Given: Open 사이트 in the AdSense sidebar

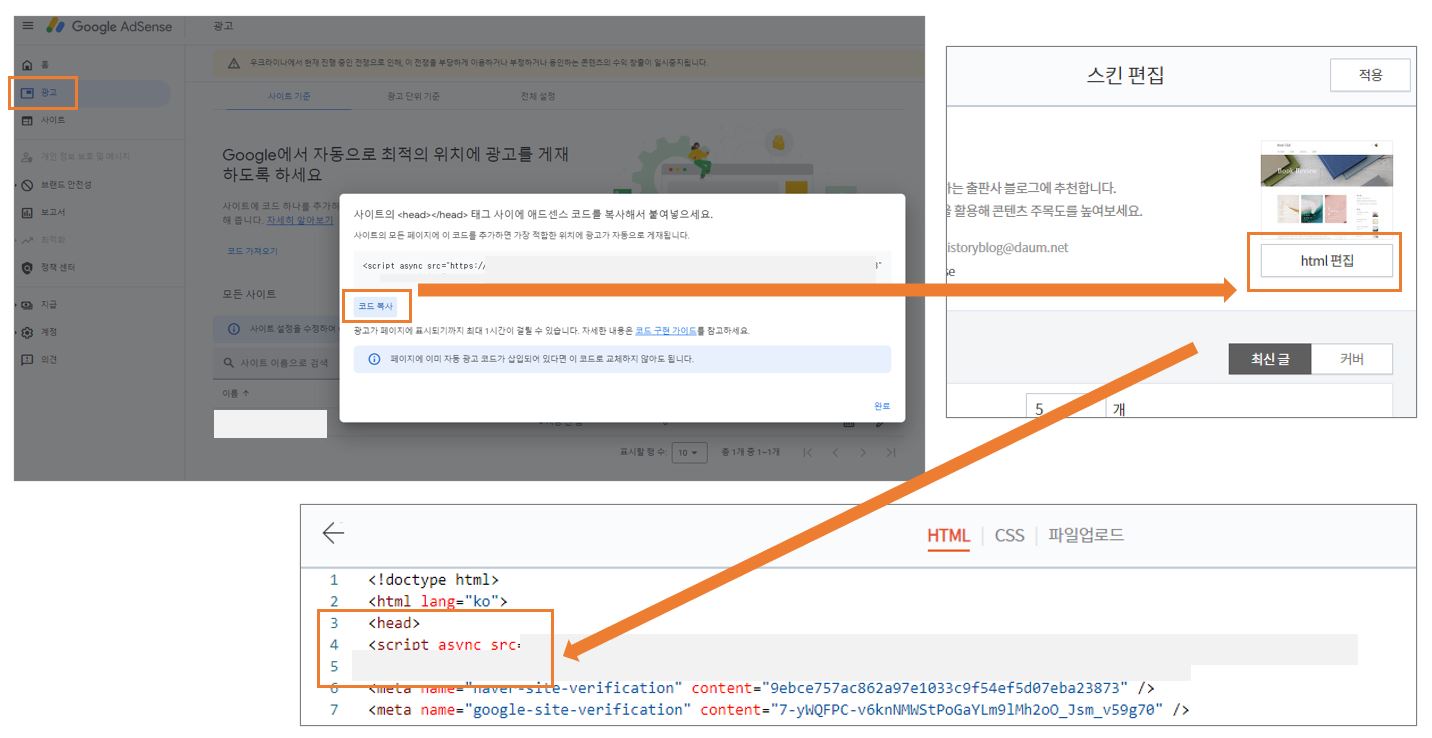Looking at the screenshot, I should pos(45,120).
